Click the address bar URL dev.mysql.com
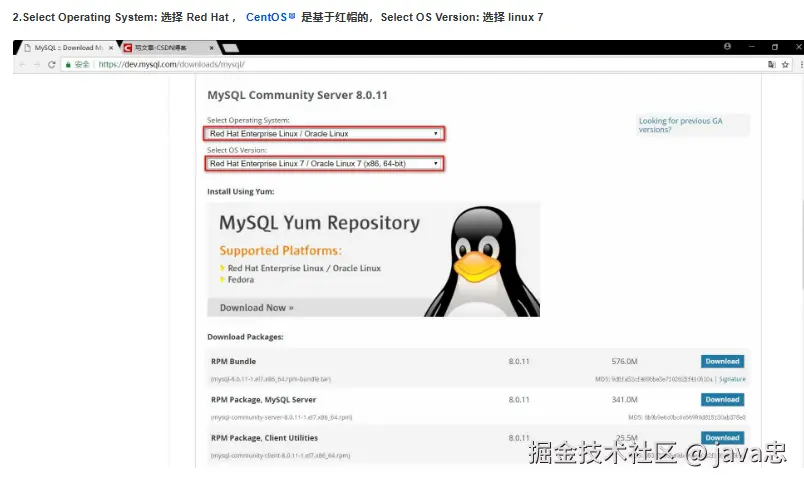804x484 pixels. click(171, 65)
